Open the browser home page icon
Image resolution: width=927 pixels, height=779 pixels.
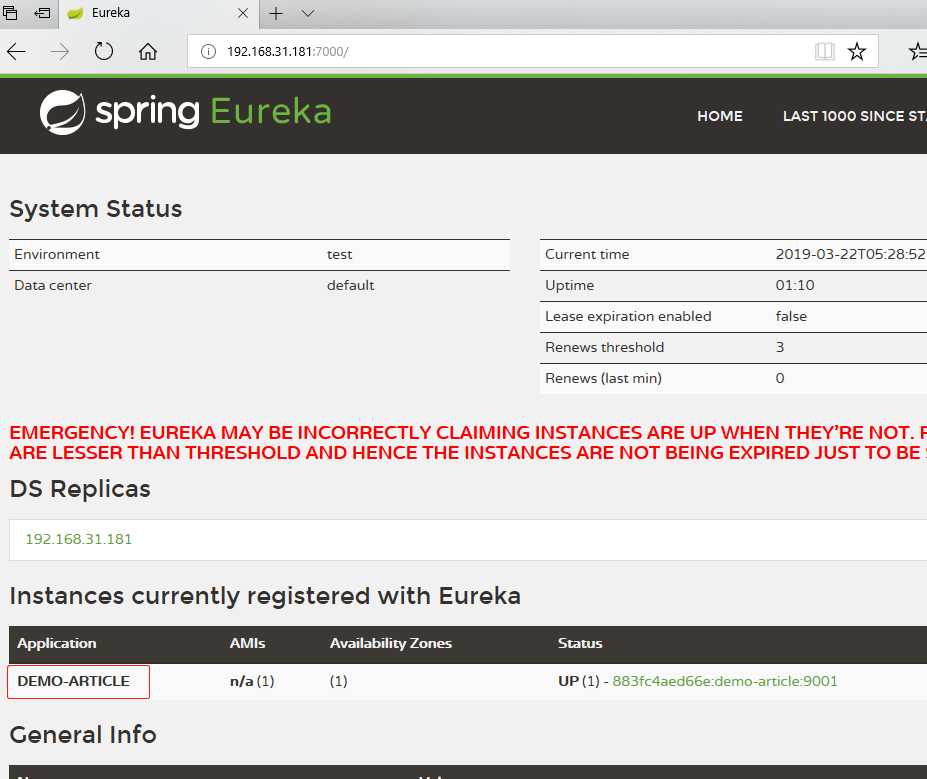point(148,52)
